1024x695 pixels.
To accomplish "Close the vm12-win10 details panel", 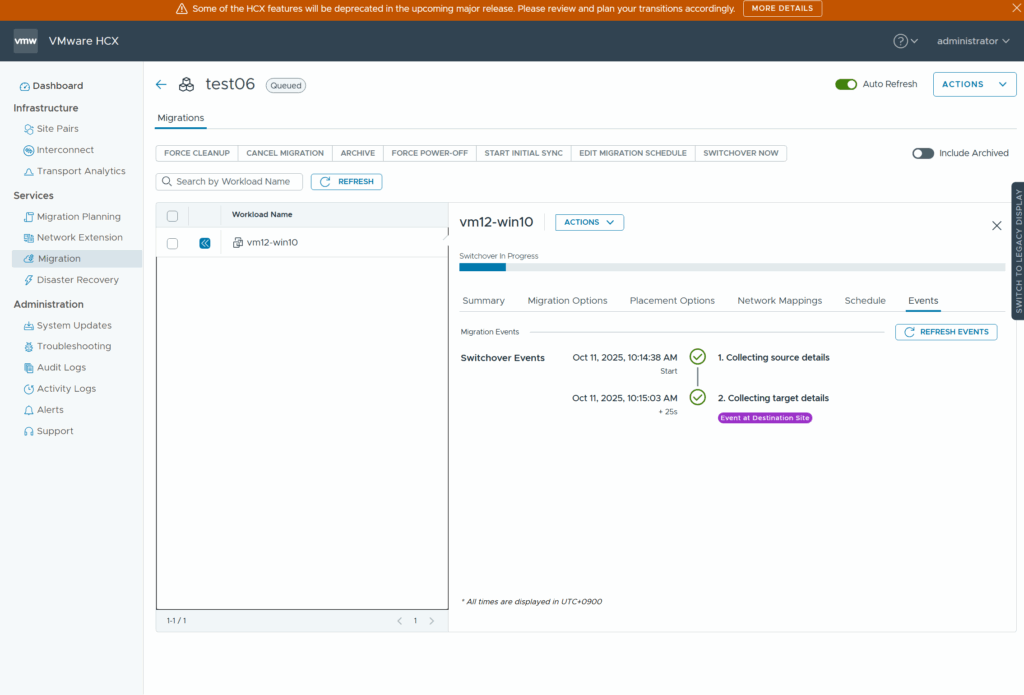I will (996, 226).
